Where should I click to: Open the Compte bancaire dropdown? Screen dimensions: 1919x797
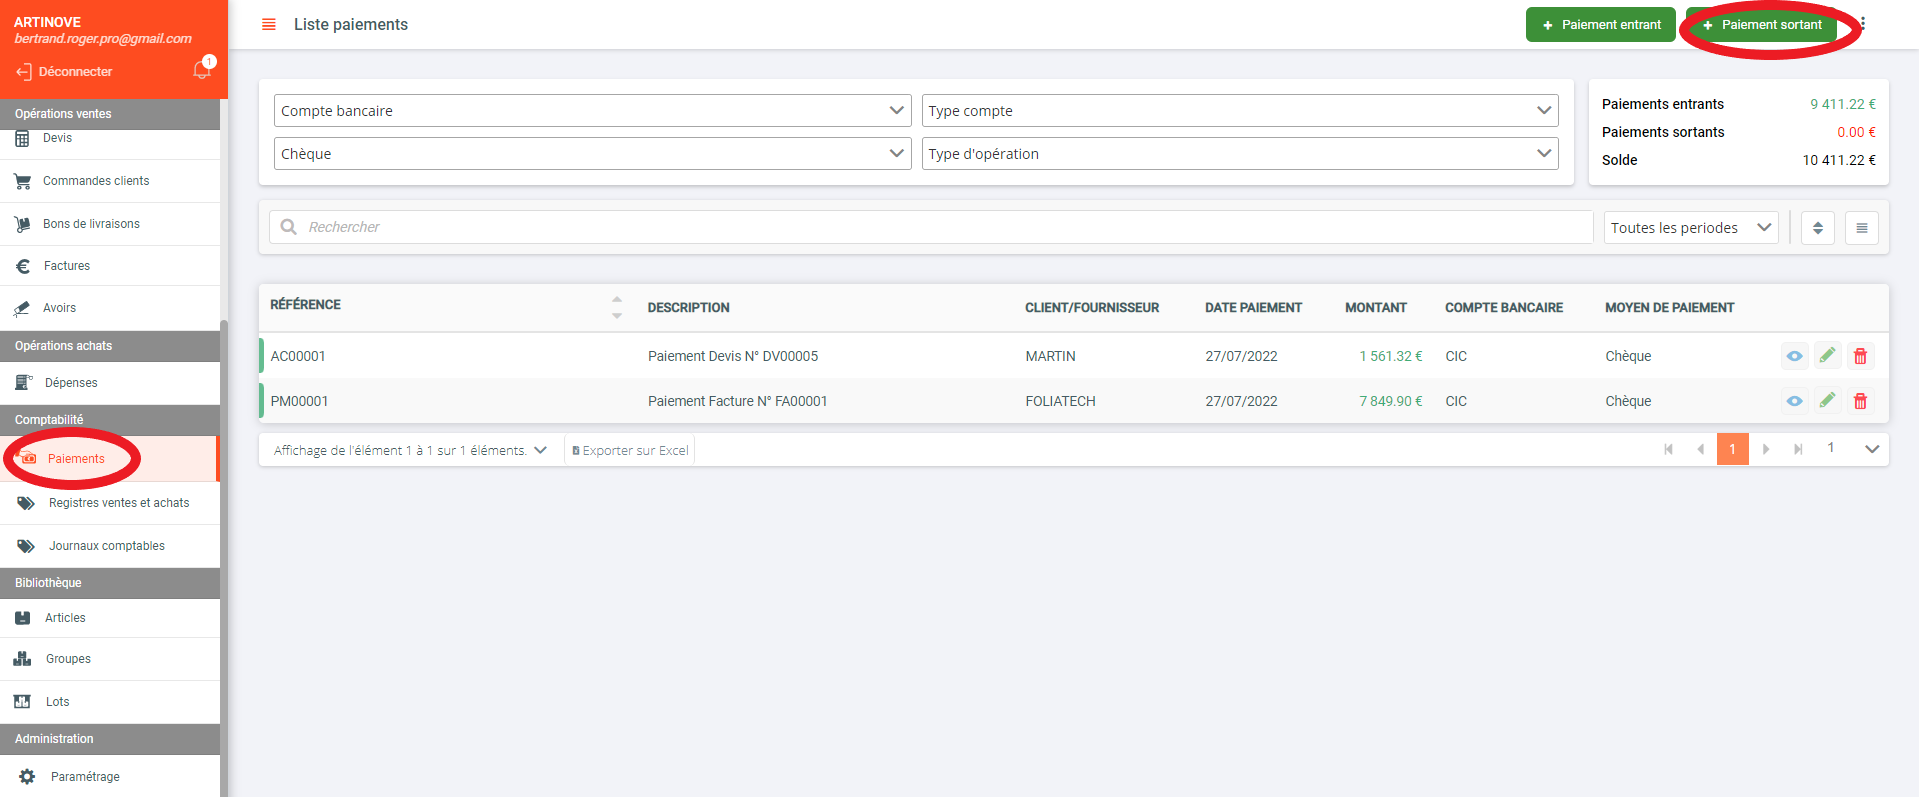(592, 111)
